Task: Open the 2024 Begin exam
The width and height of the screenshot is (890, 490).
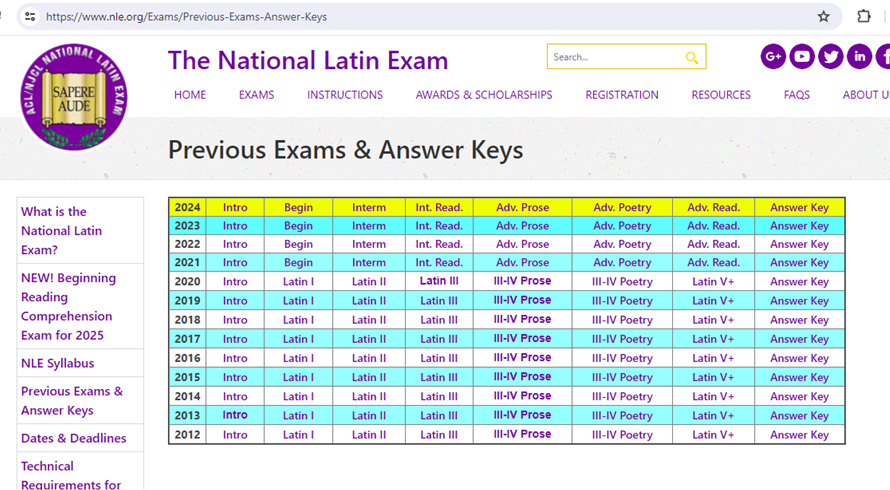Action: click(x=298, y=207)
